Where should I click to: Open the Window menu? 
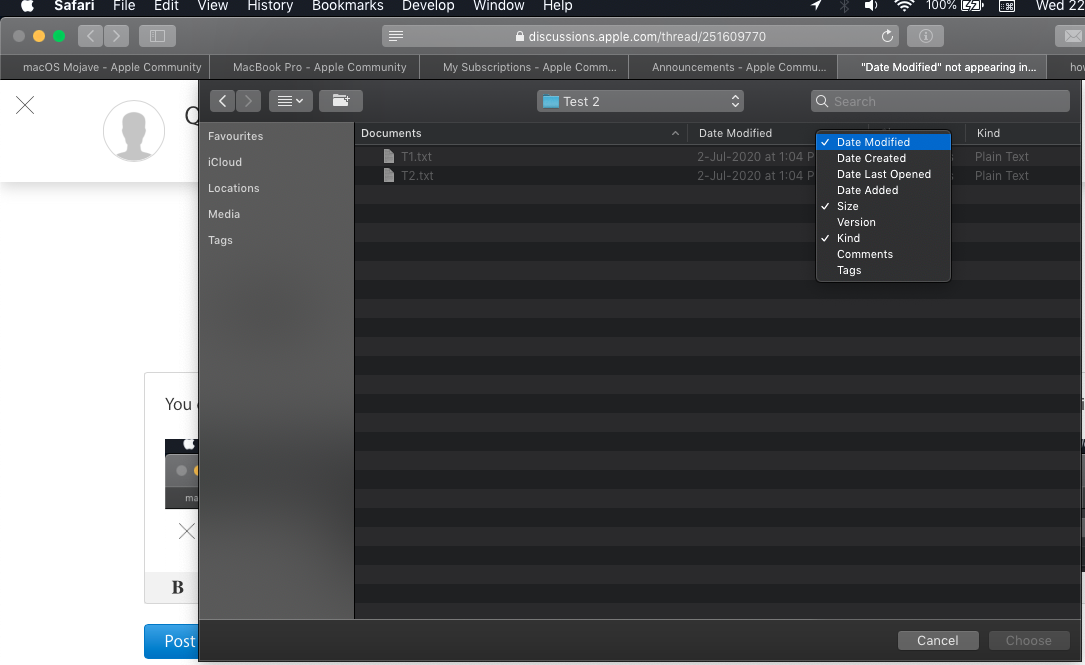(498, 6)
